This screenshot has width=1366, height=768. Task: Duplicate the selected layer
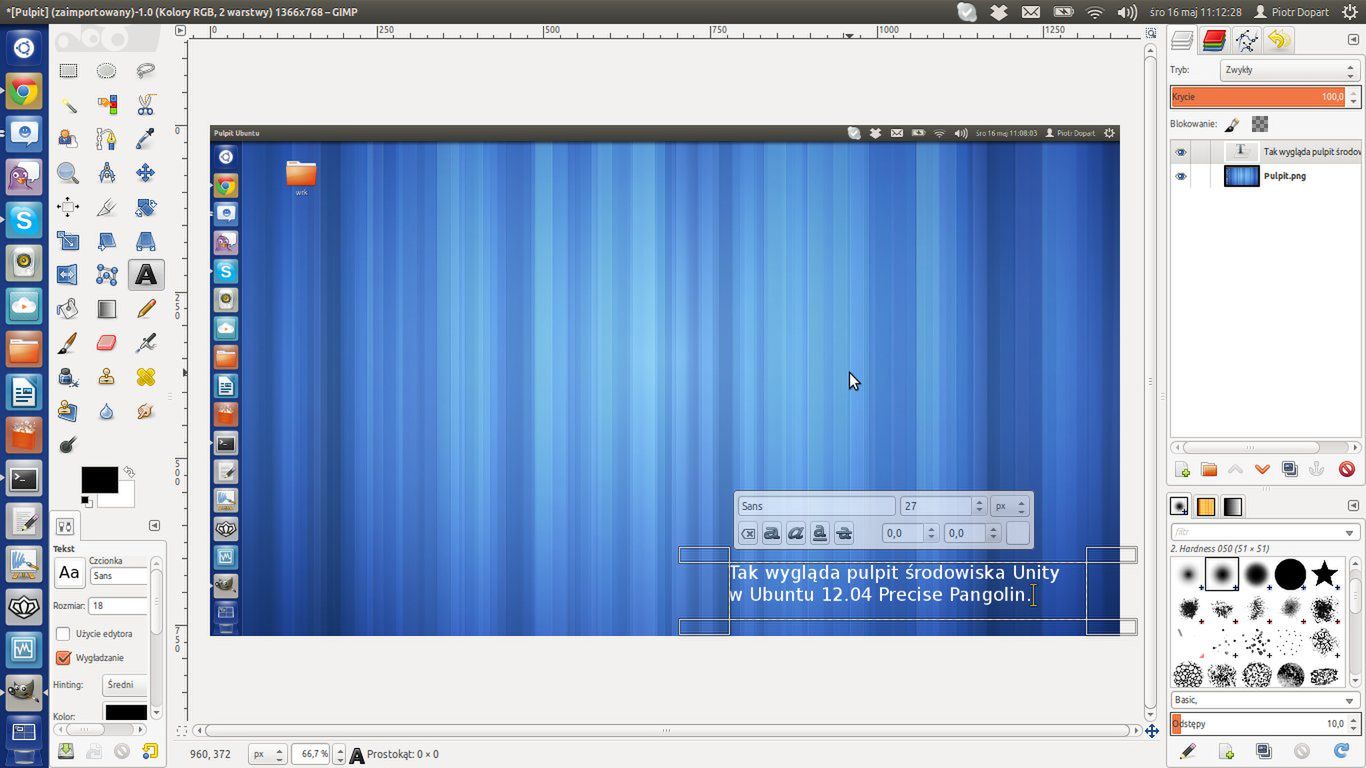(x=1290, y=470)
